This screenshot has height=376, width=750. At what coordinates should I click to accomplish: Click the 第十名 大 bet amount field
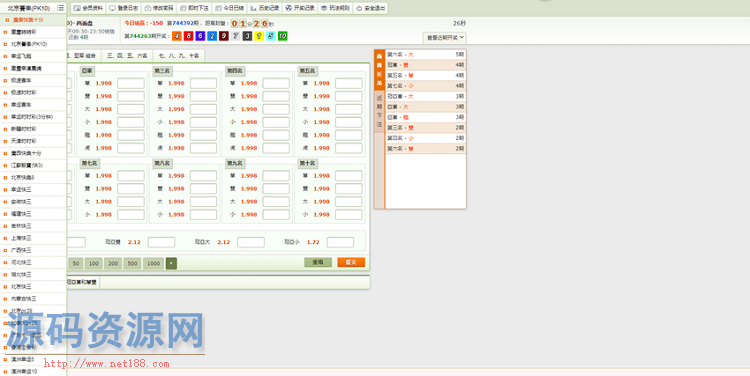349,202
